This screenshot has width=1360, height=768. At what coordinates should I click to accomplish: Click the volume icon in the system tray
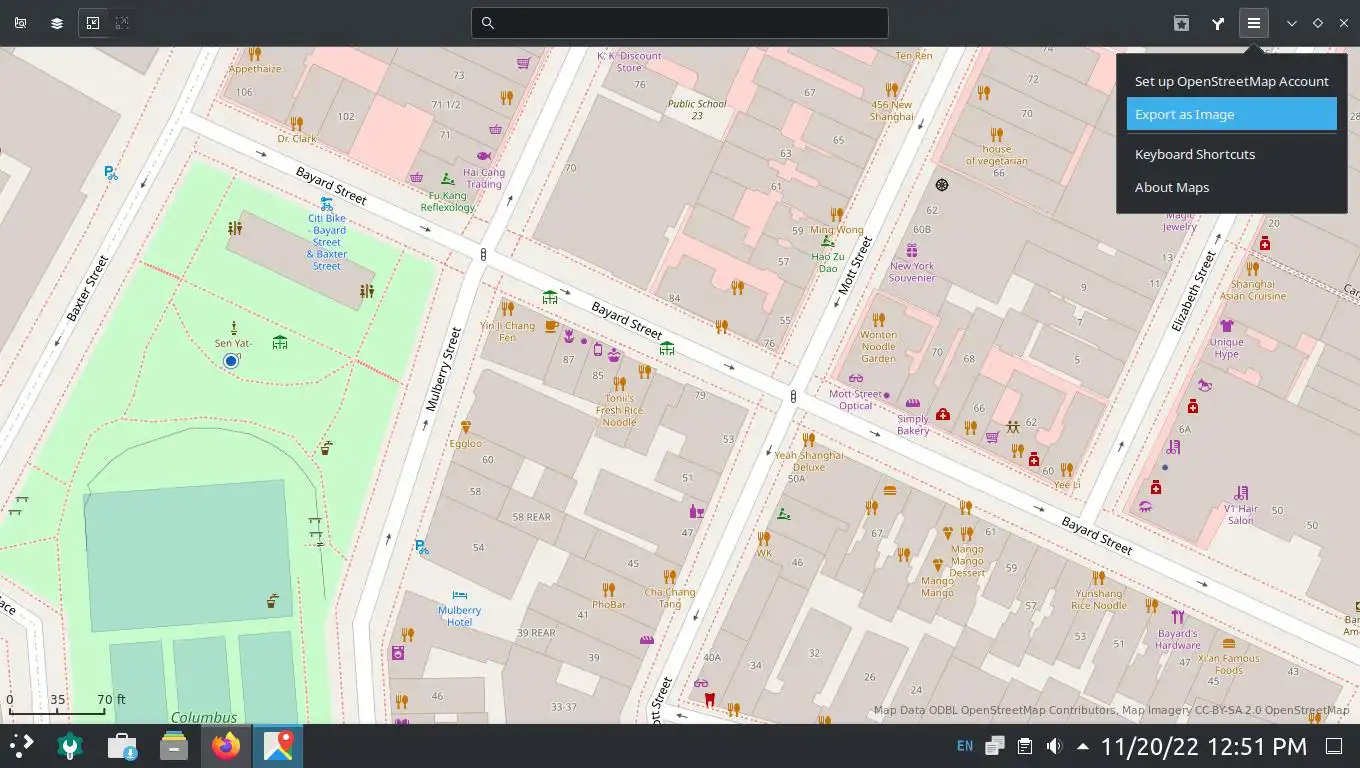1054,746
